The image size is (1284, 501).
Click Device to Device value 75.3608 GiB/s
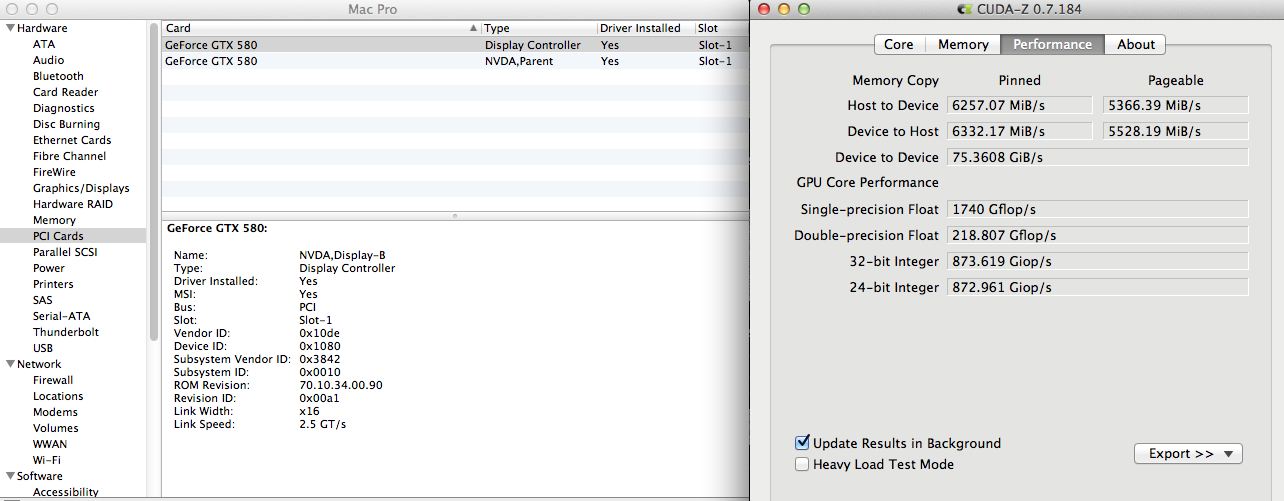point(1098,157)
